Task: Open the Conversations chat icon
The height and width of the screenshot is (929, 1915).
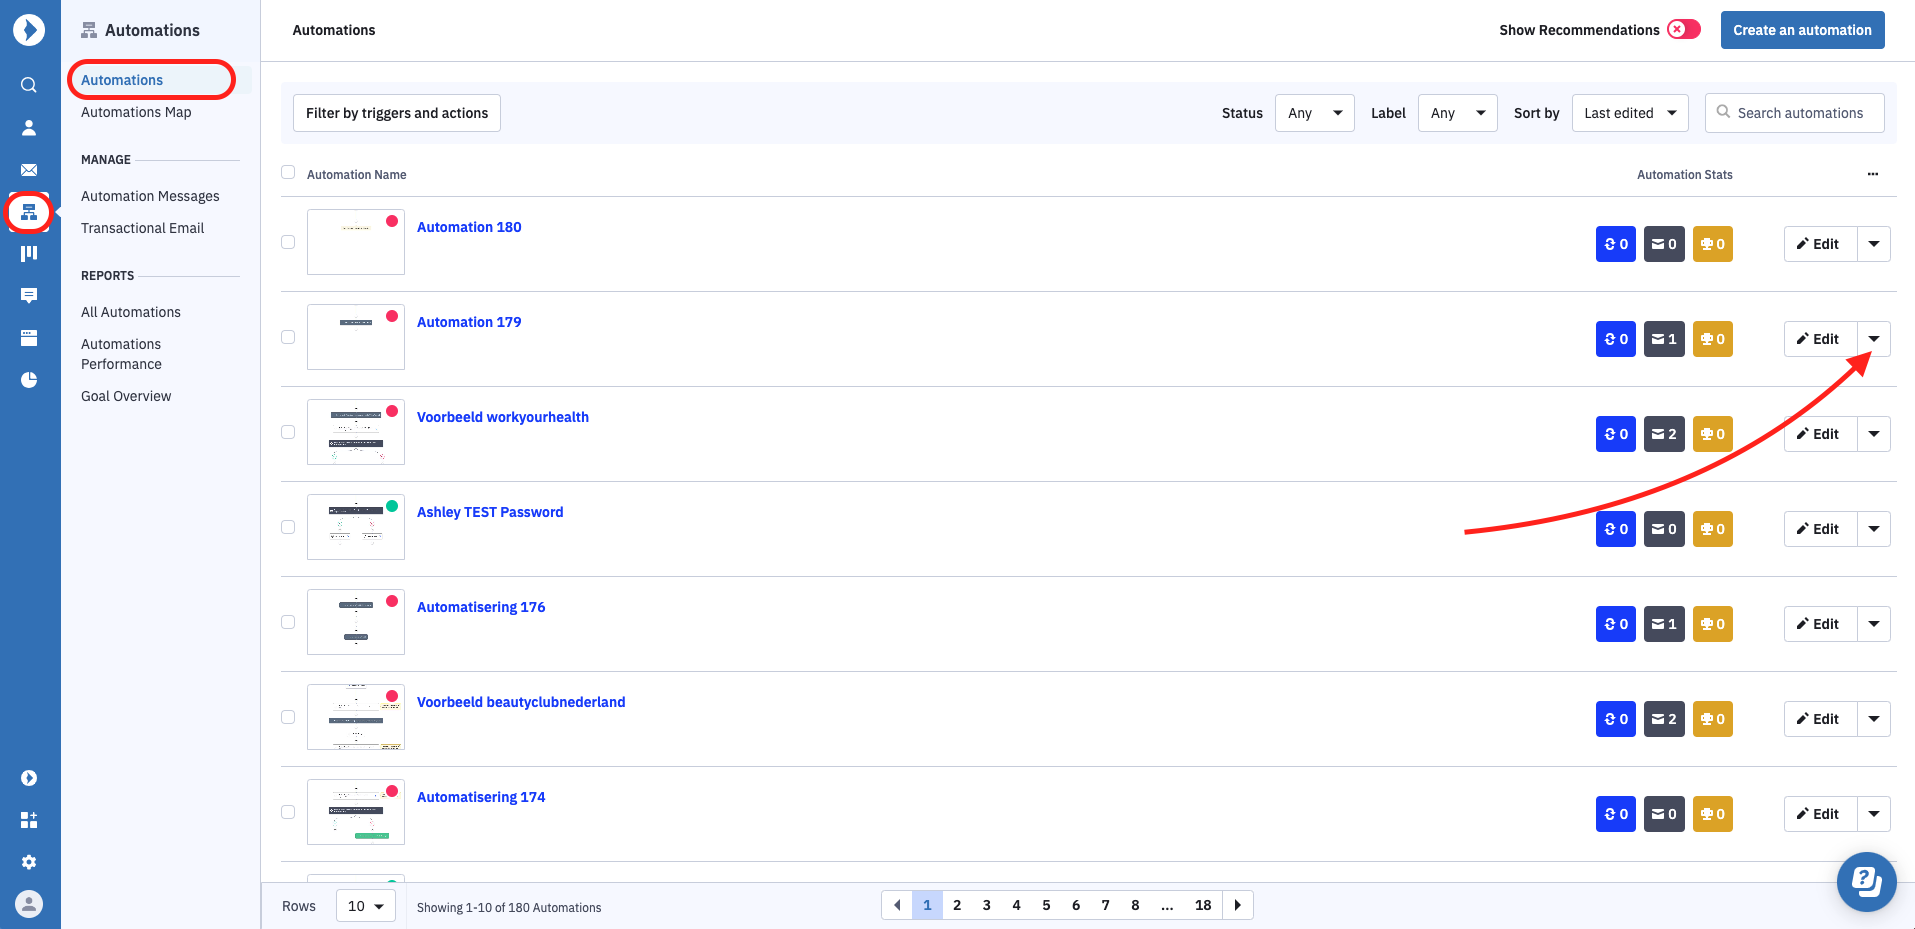Action: 29,295
